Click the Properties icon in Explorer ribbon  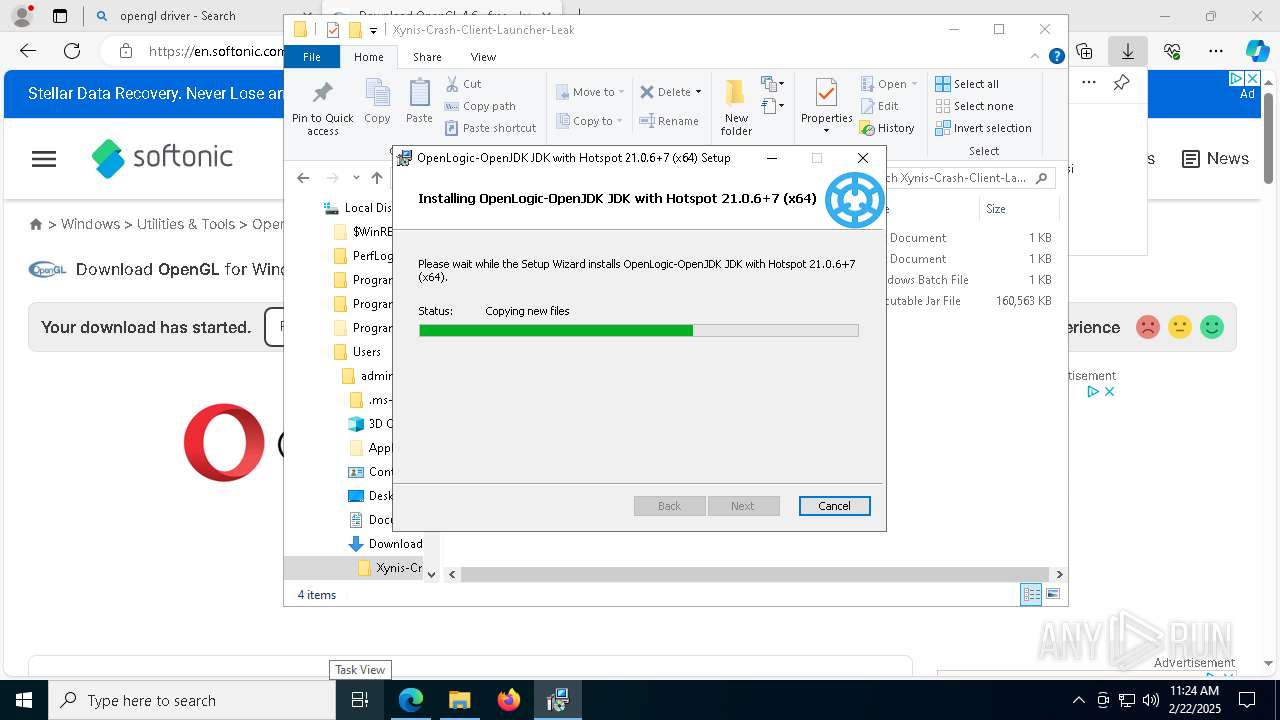(826, 94)
